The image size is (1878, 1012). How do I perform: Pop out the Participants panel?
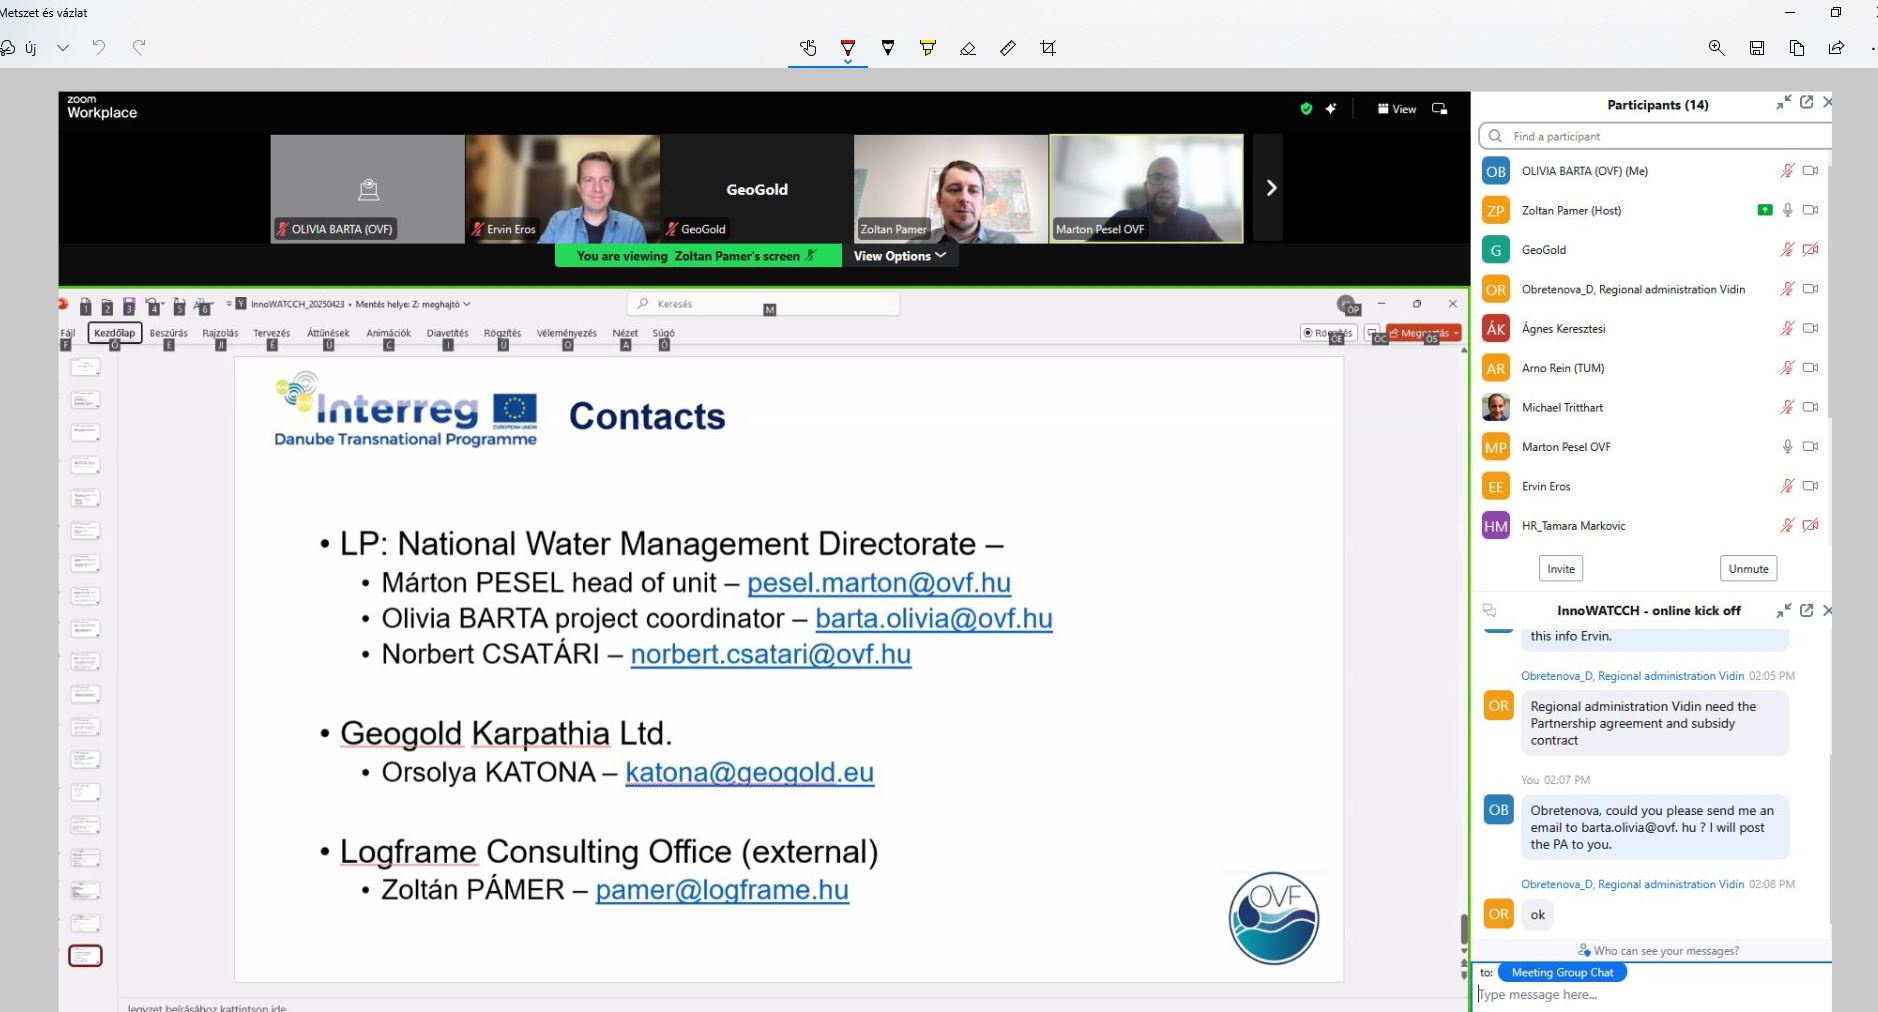click(x=1806, y=103)
